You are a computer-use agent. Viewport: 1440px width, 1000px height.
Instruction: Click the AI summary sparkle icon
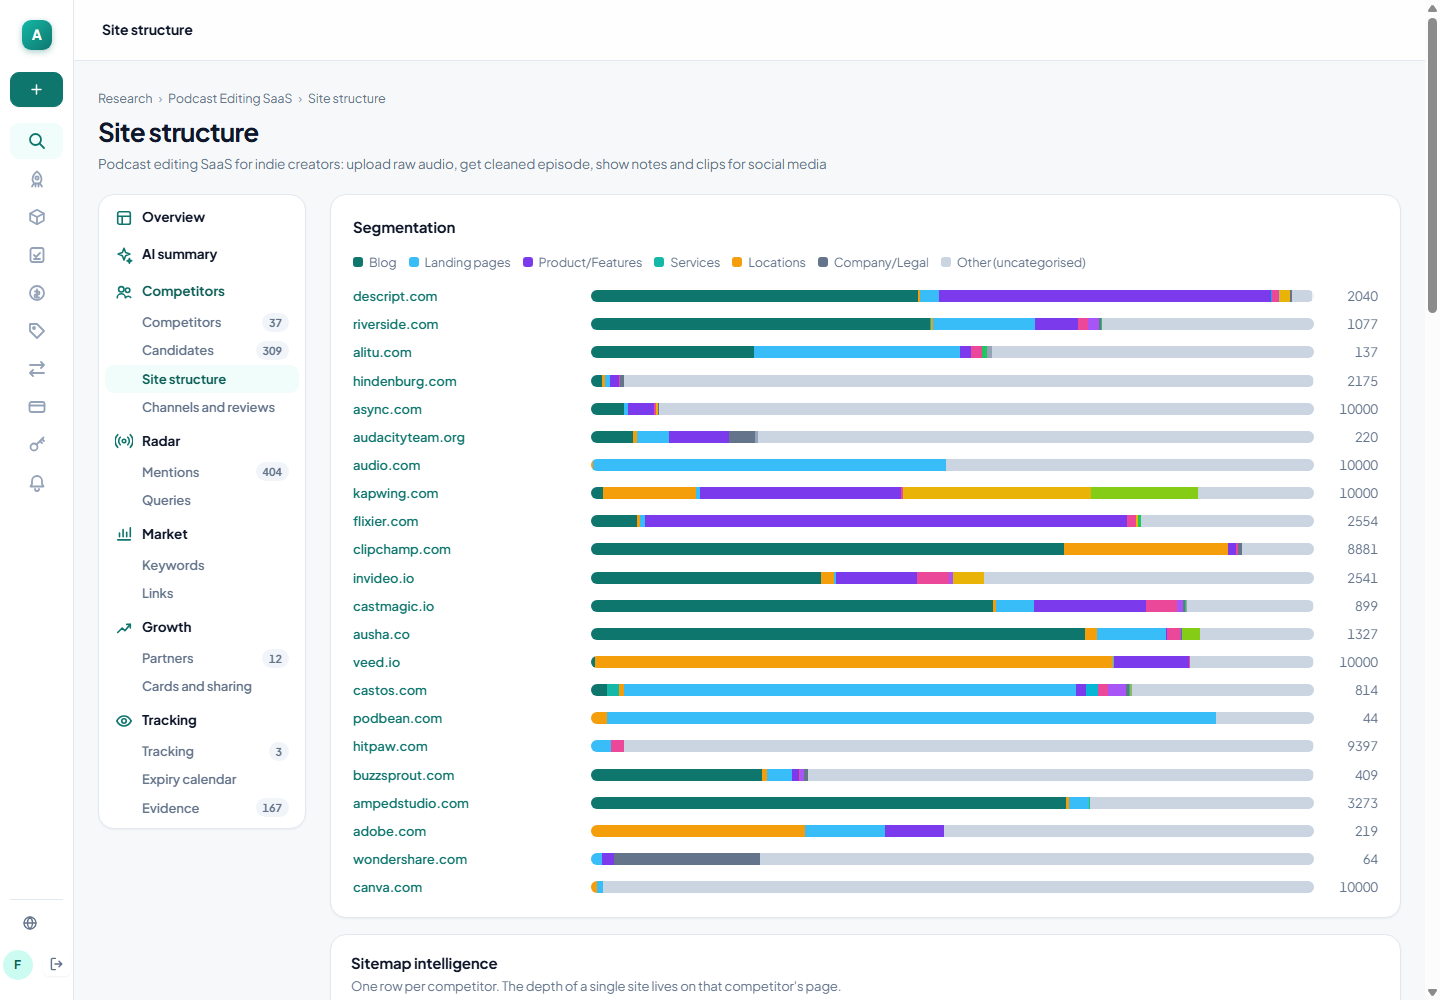pos(124,255)
